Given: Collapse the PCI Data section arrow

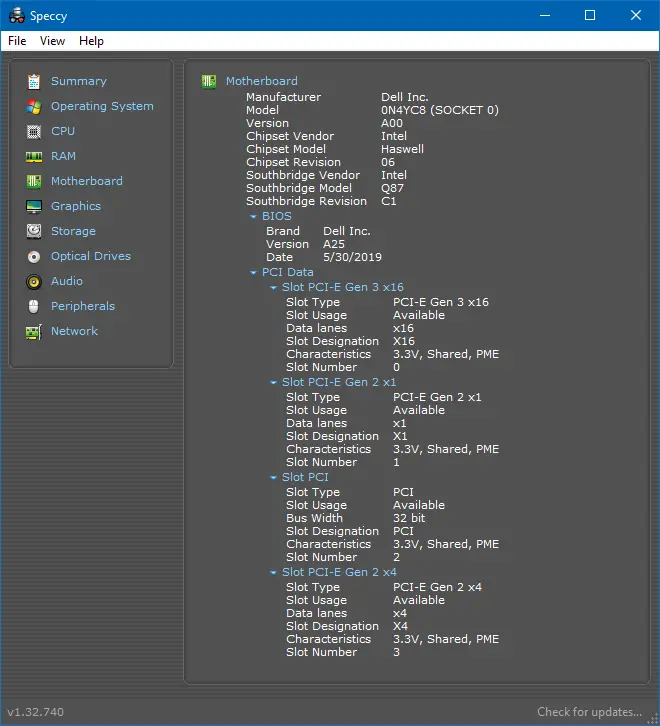Looking at the screenshot, I should pyautogui.click(x=253, y=273).
